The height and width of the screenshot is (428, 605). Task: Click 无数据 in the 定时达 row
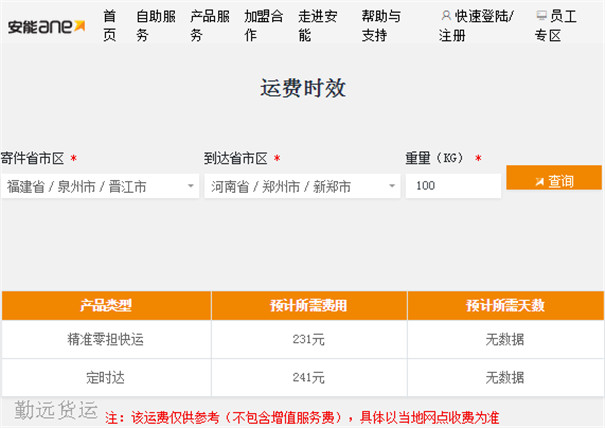point(505,377)
